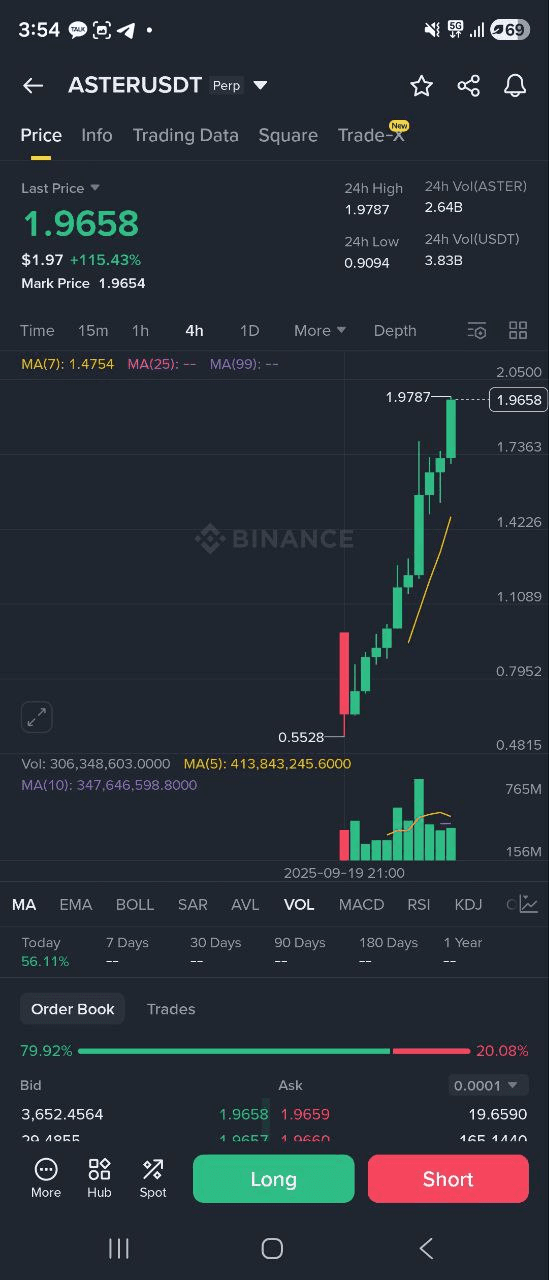The width and height of the screenshot is (549, 1280).
Task: Open the Spot trading icon
Action: [x=153, y=1178]
